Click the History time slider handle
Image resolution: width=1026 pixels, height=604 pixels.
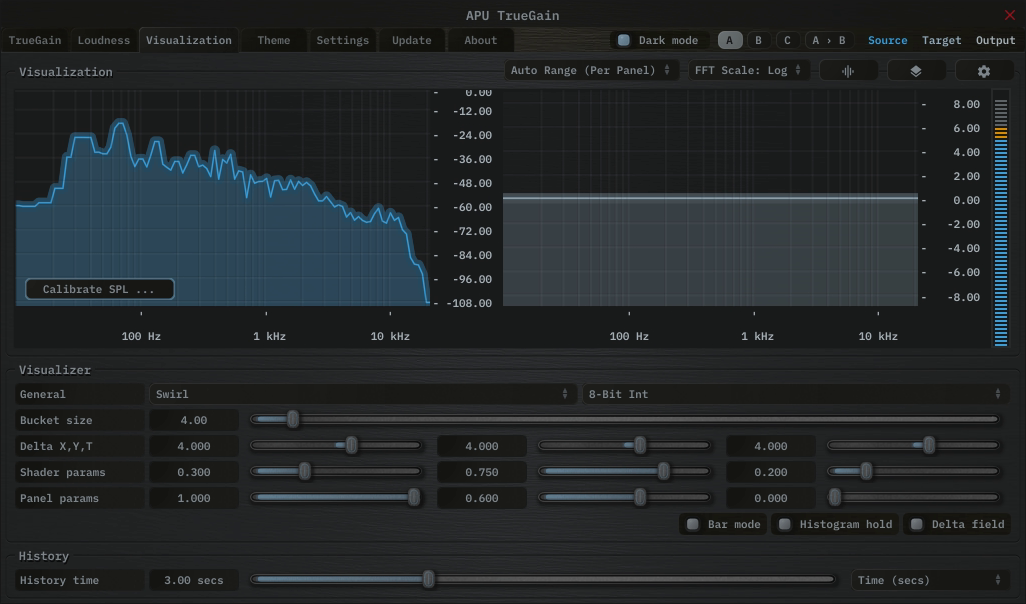[x=429, y=579]
